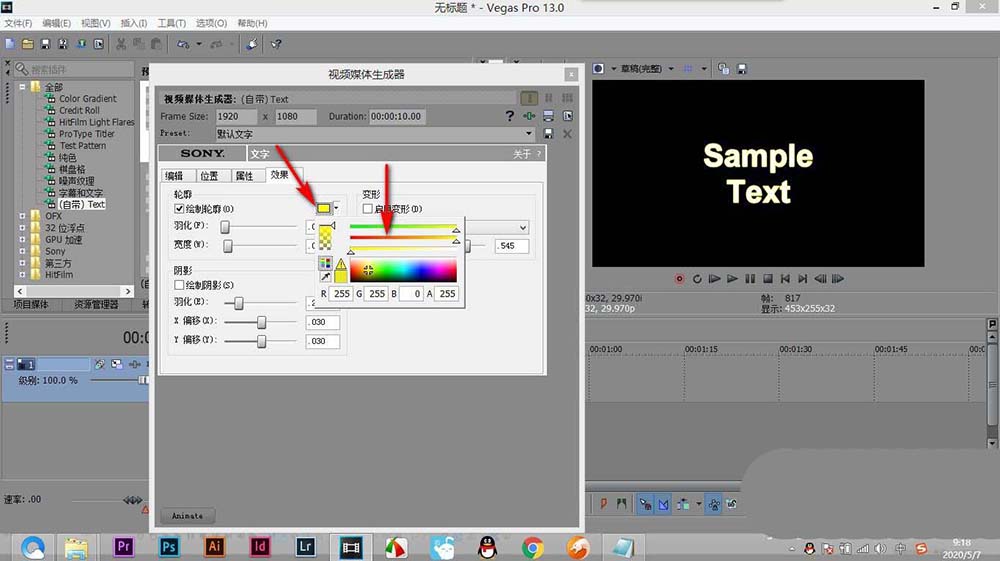Click the Pause button in preview

pos(750,279)
